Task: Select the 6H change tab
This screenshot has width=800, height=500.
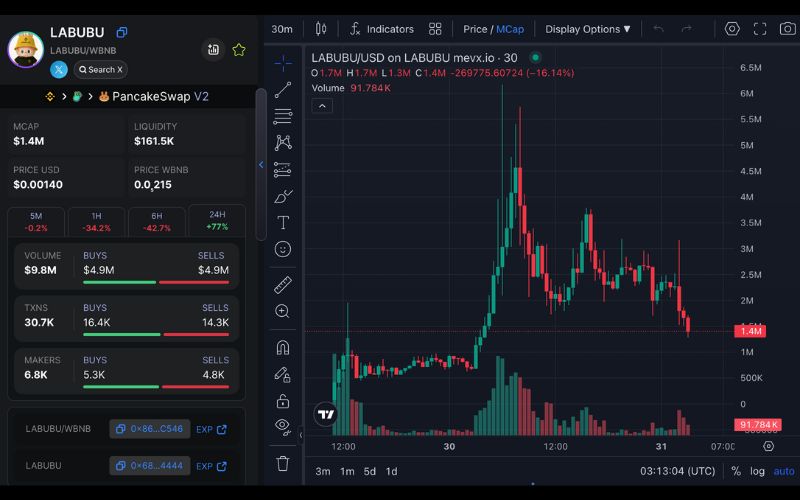Action: tap(157, 221)
